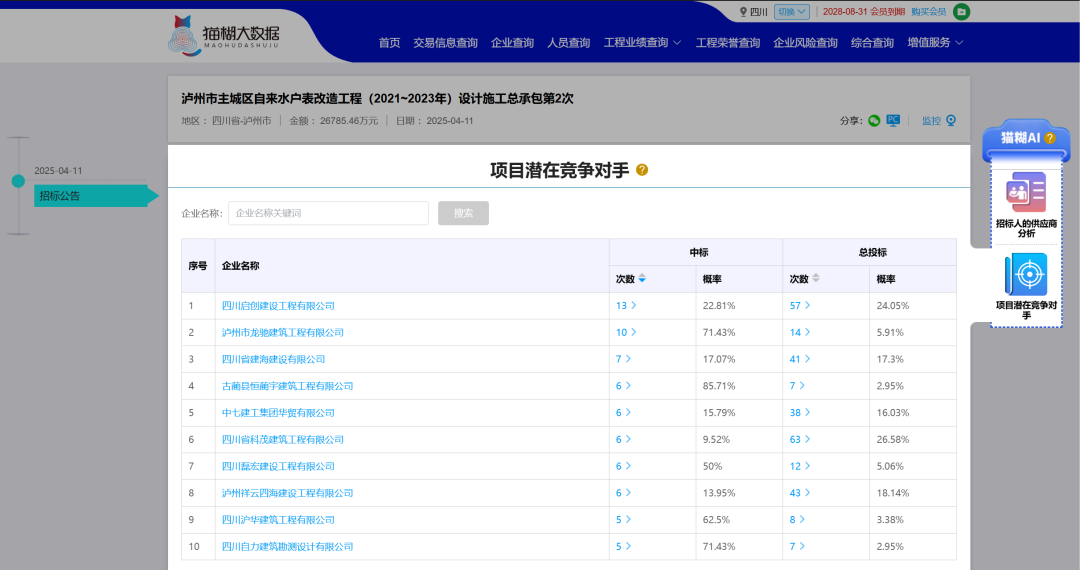Click the 序号 column header
This screenshot has width=1080, height=570.
pos(198,266)
